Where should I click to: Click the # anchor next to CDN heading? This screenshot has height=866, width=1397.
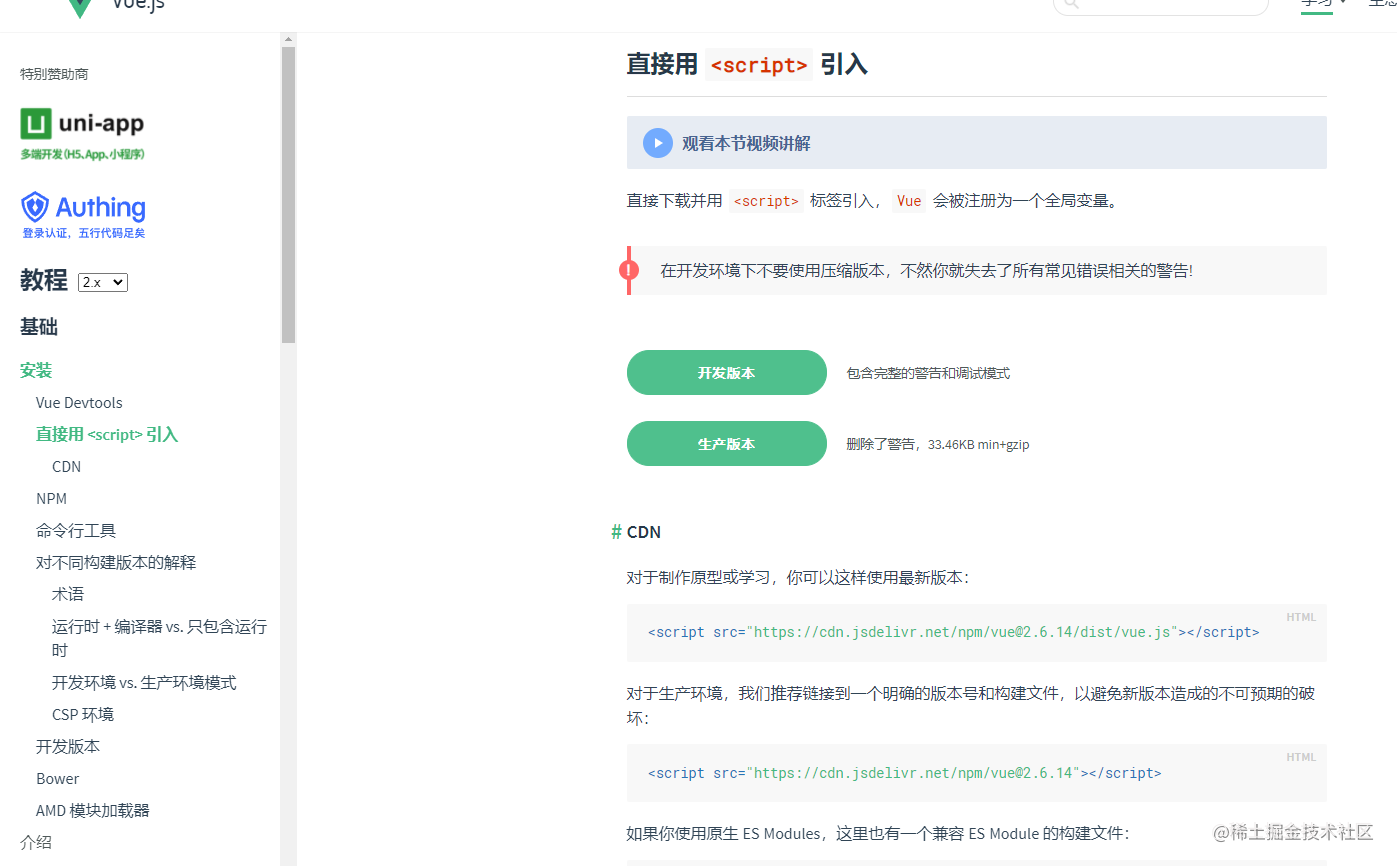click(616, 532)
